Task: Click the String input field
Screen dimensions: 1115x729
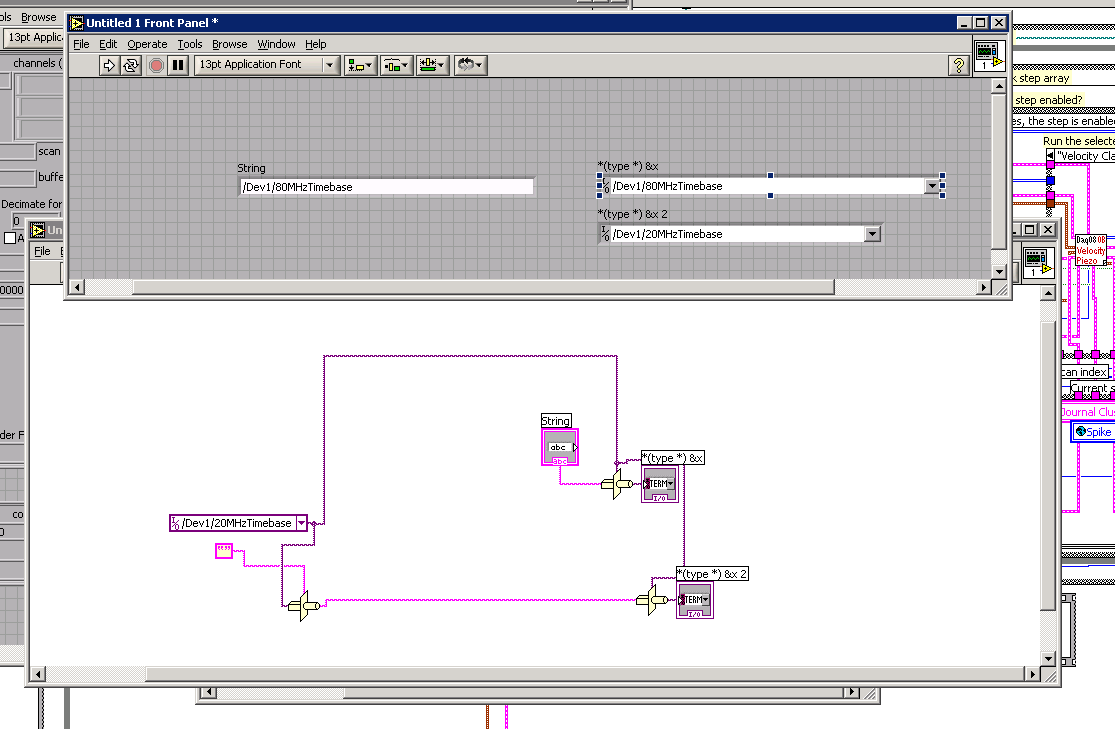Action: 386,187
